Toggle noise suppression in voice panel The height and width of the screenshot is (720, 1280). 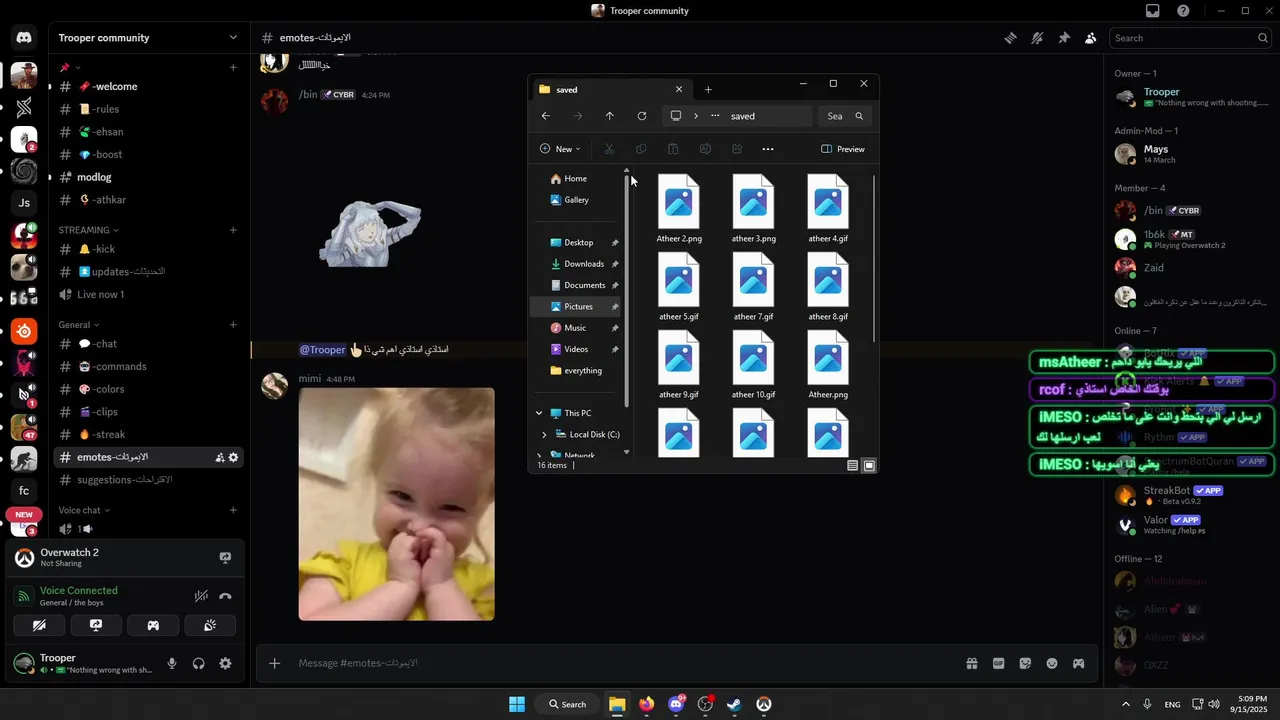201,596
